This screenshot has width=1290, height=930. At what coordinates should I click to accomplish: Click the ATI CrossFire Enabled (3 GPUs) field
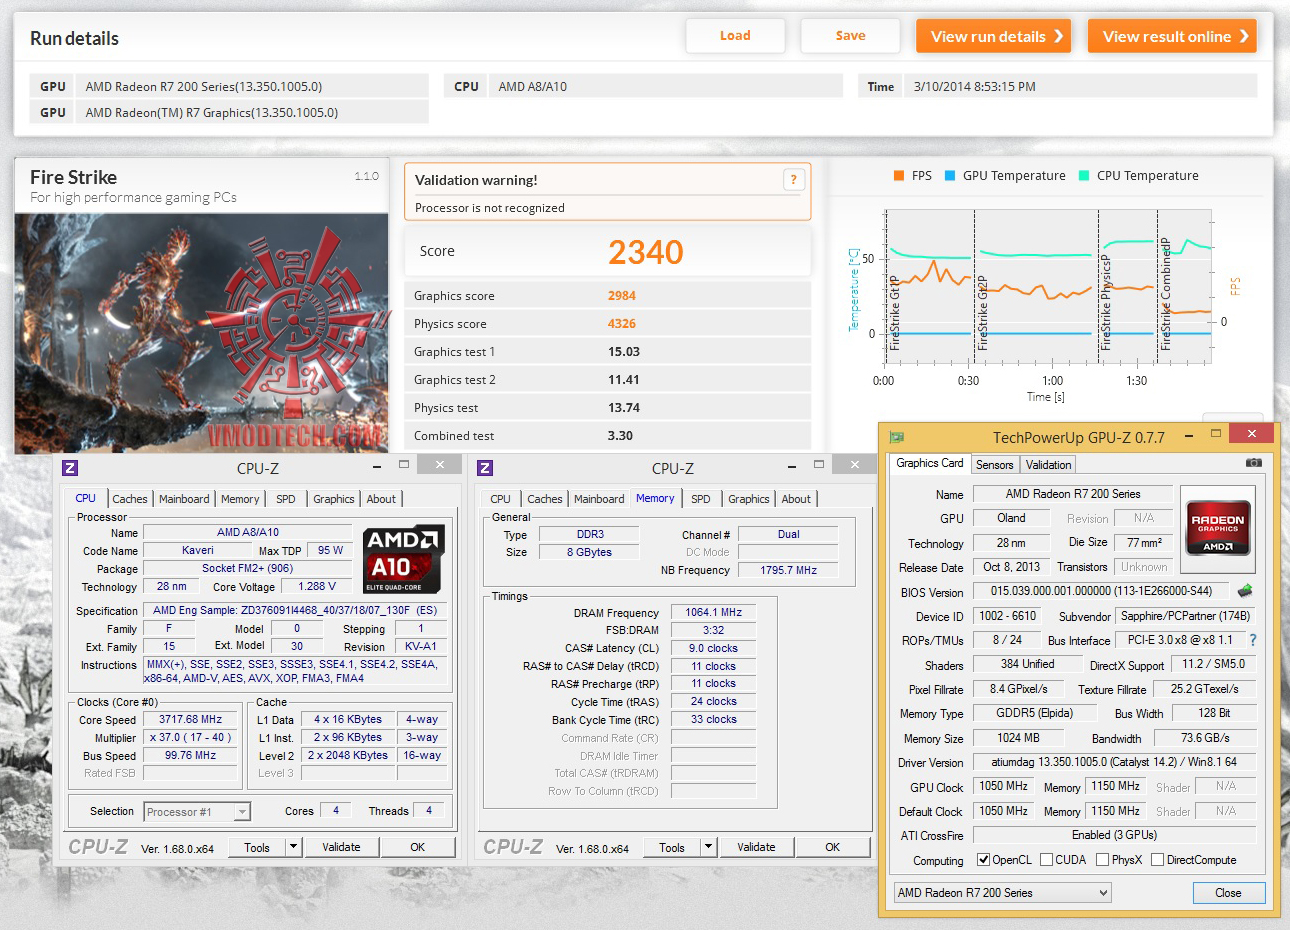pyautogui.click(x=1114, y=835)
